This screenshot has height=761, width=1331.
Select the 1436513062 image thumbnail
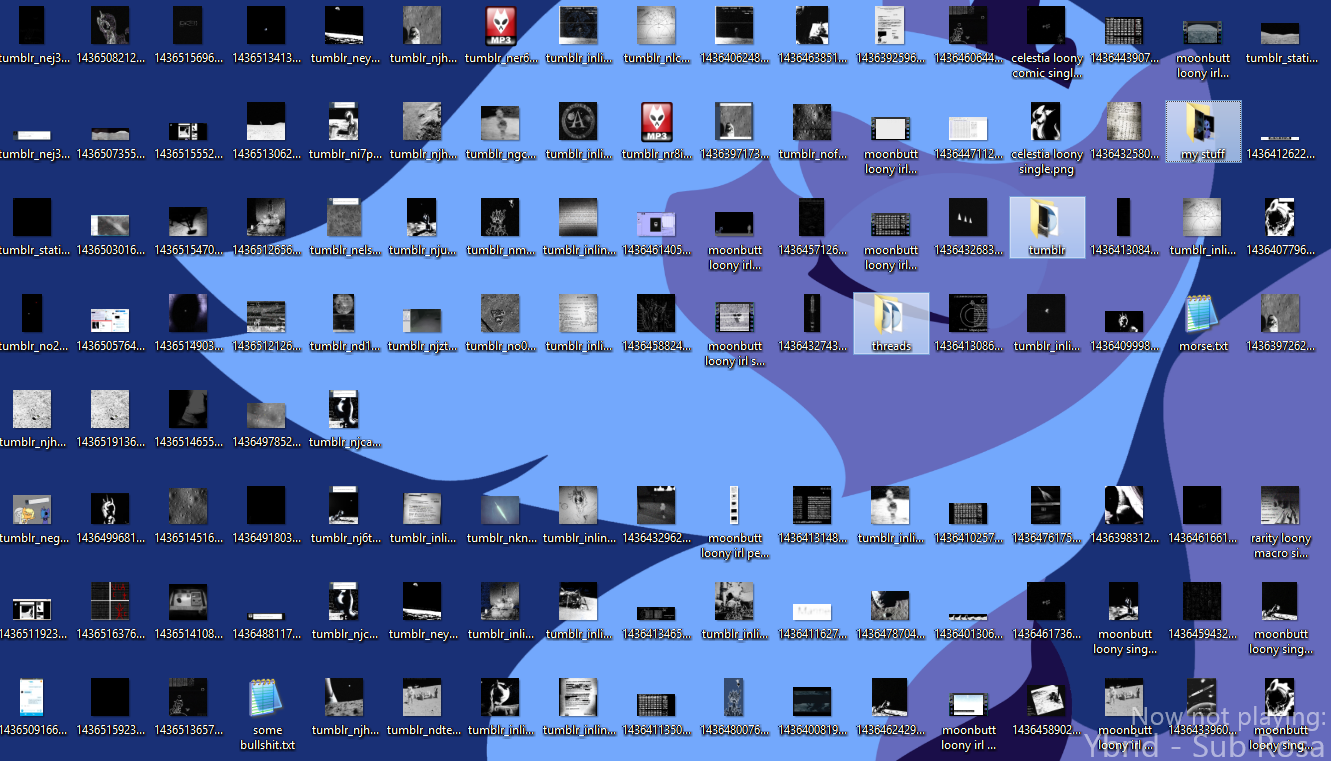point(267,121)
